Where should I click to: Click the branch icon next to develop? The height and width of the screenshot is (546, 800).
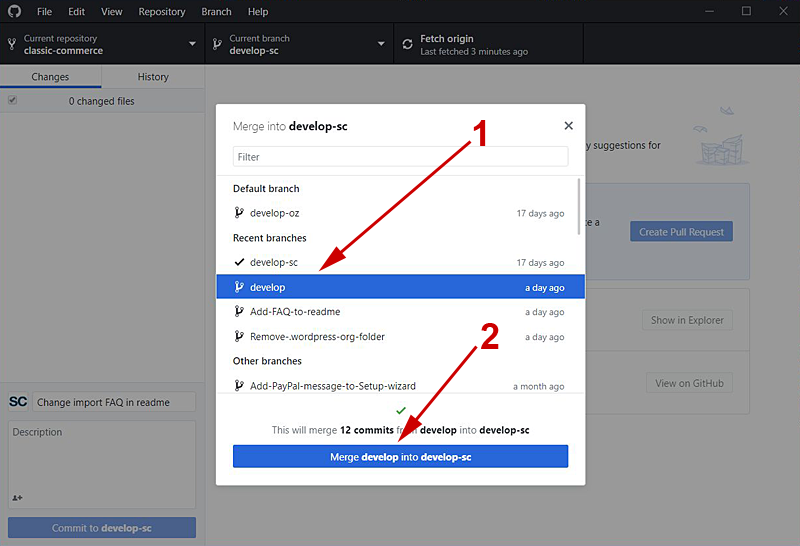[x=239, y=287]
